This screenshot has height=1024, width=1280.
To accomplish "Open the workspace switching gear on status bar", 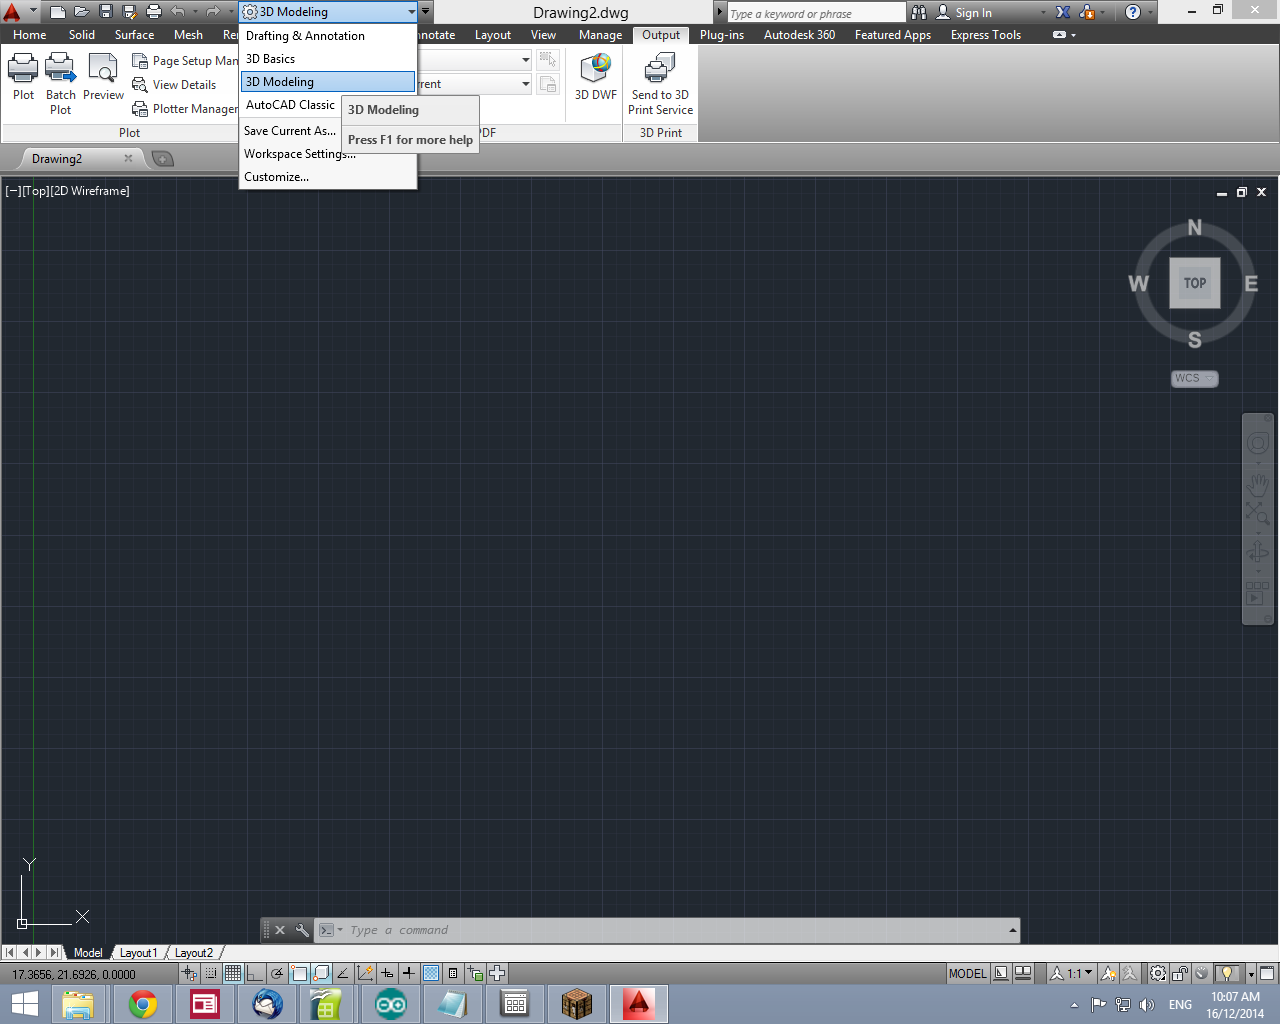I will pyautogui.click(x=1158, y=973).
